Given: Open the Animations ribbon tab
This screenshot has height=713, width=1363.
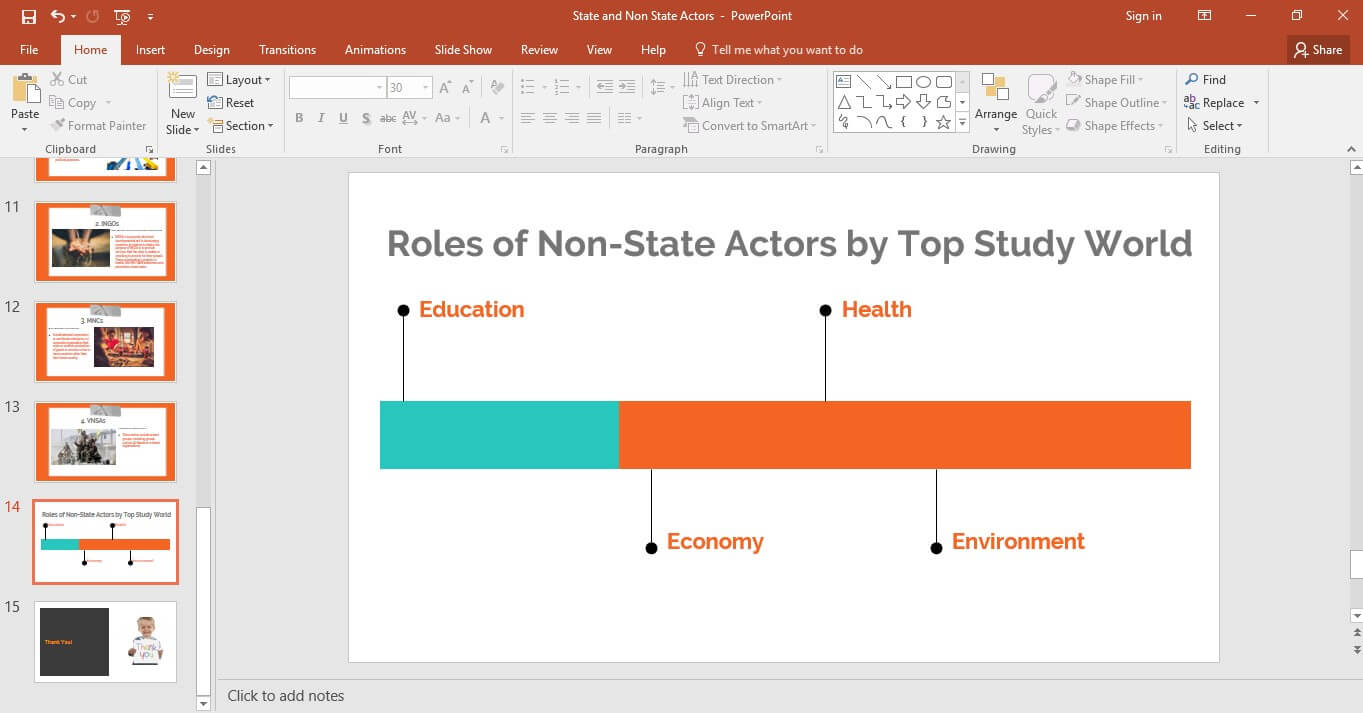Looking at the screenshot, I should click(x=375, y=50).
